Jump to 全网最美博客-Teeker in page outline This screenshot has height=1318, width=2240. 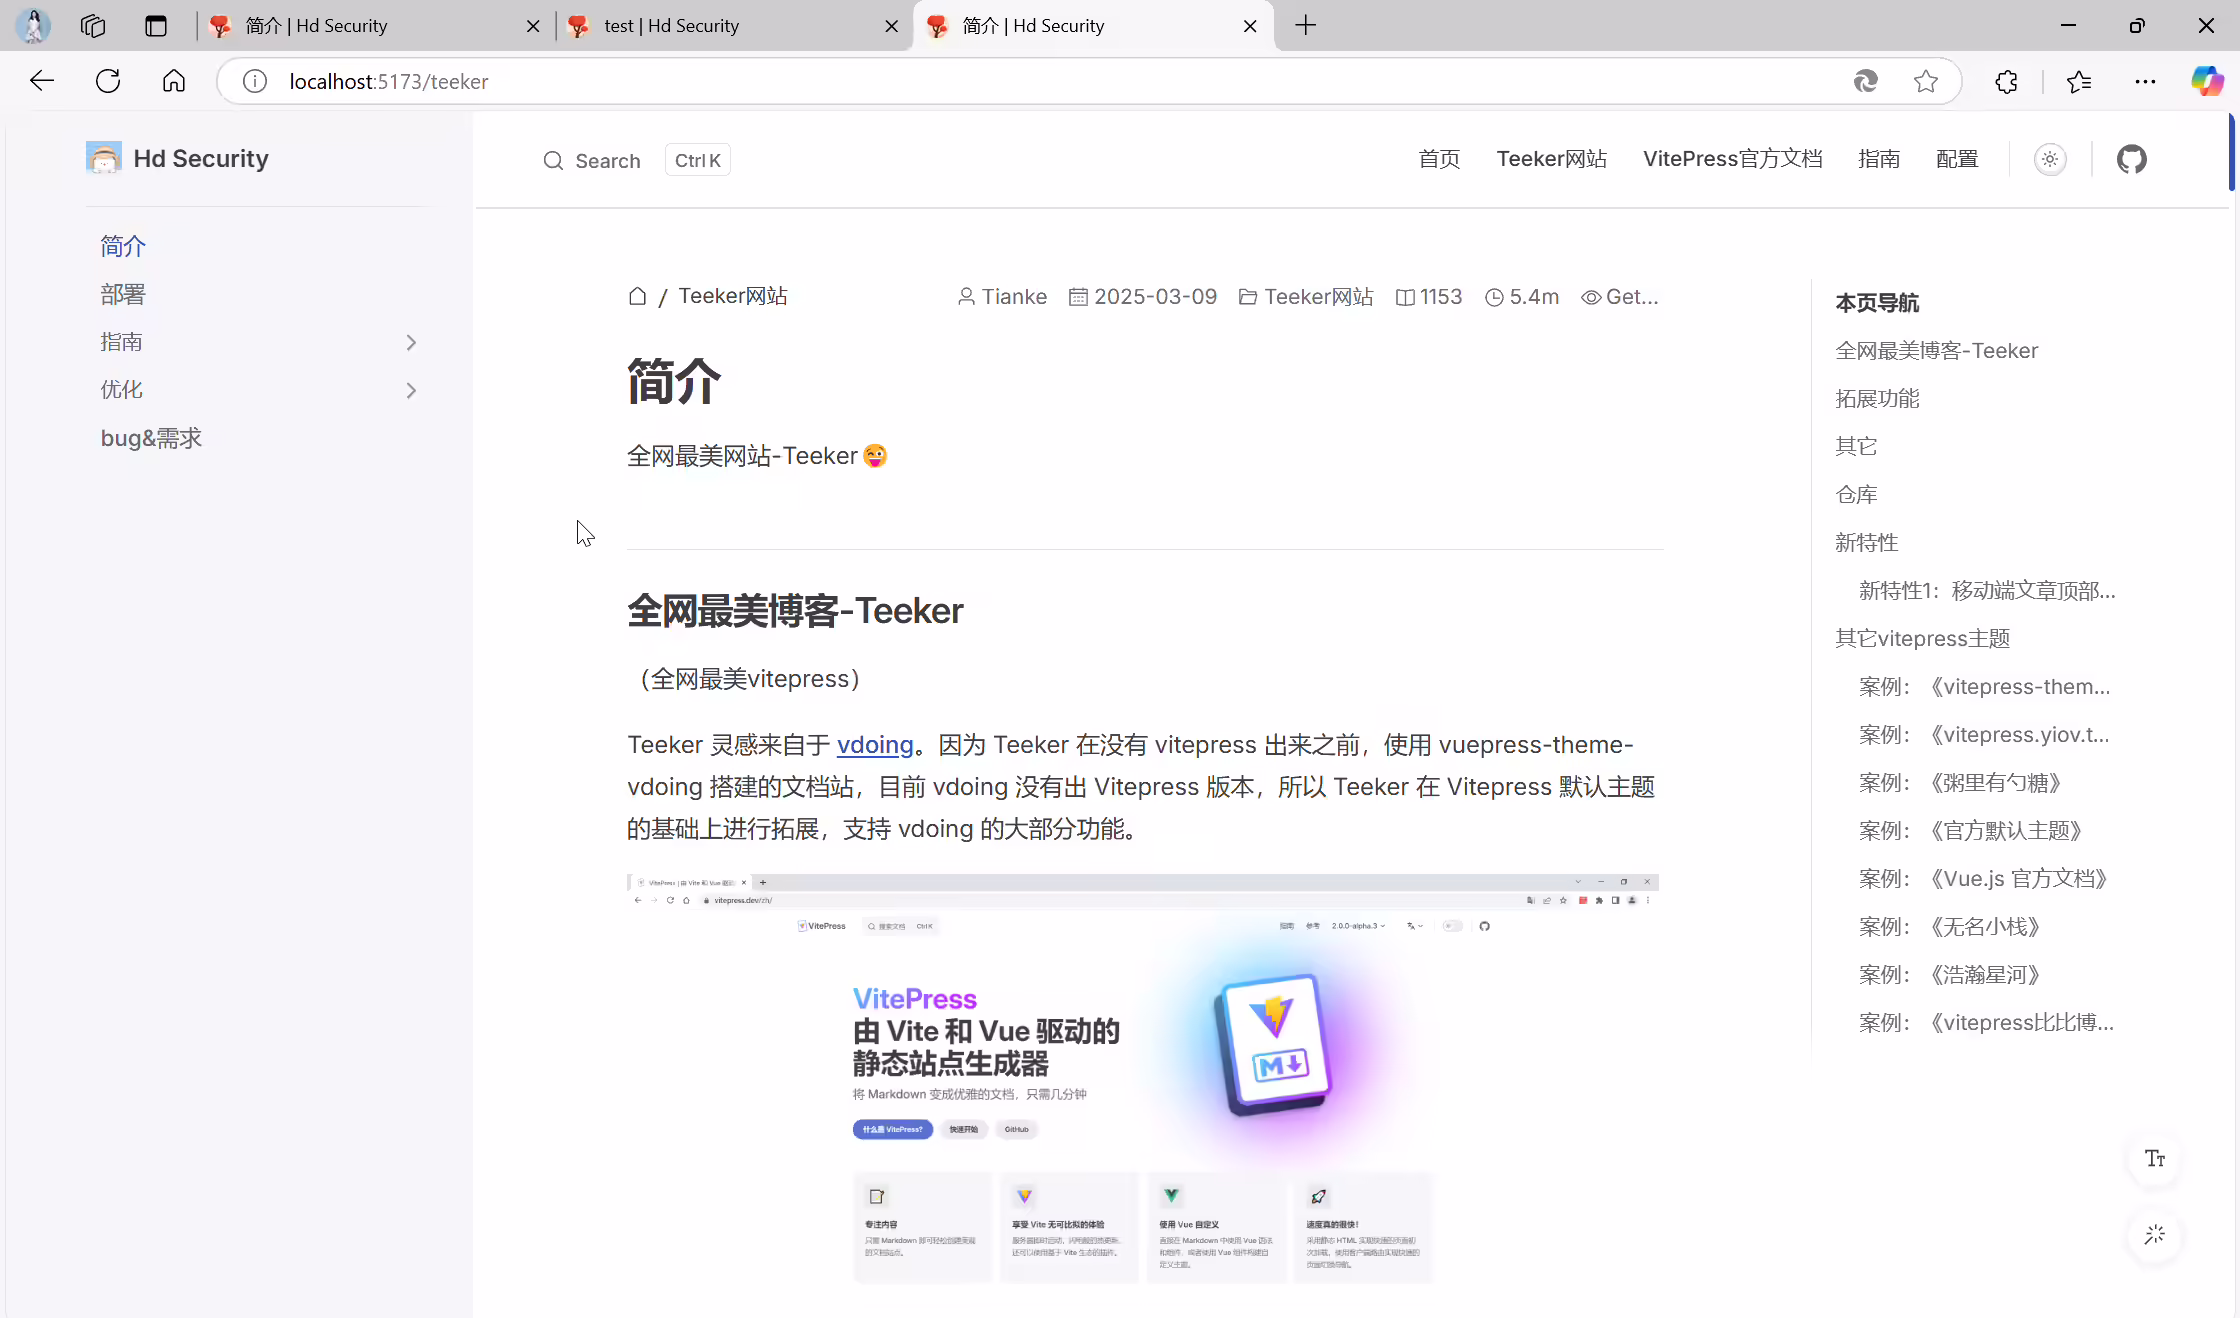click(1936, 351)
